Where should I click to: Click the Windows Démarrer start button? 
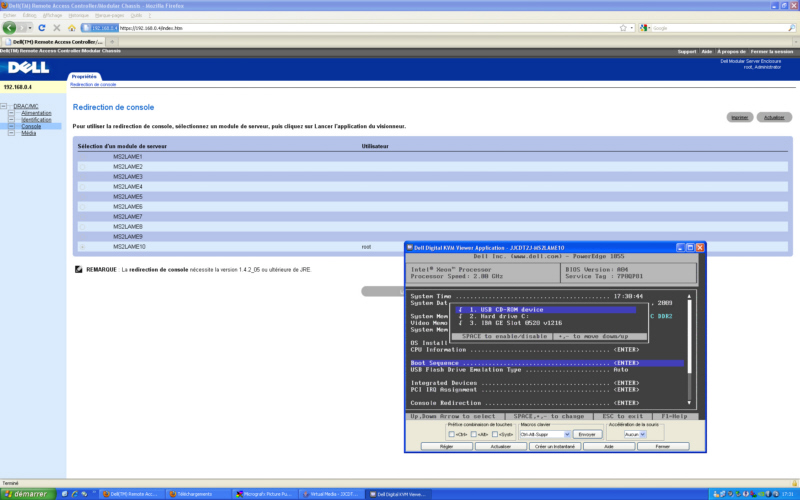tap(27, 494)
